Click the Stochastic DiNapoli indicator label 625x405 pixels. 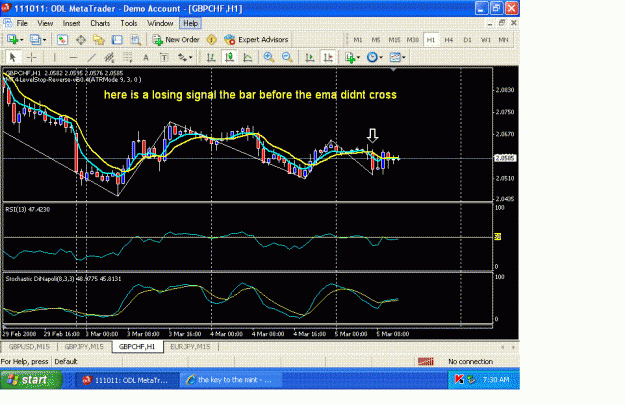pos(63,279)
